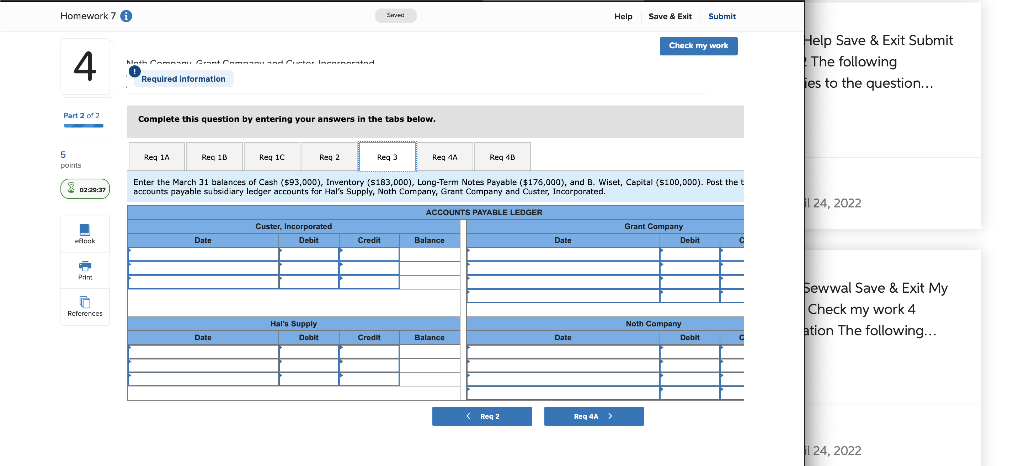This screenshot has height=466, width=1024.
Task: Click first Date cell under Custer, Incorporated
Action: [203, 254]
